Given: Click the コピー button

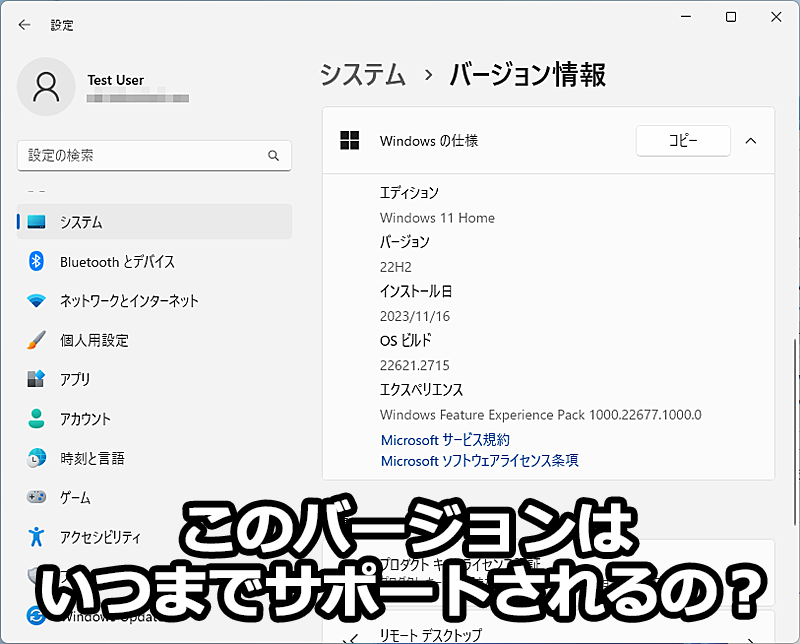Looking at the screenshot, I should [683, 141].
